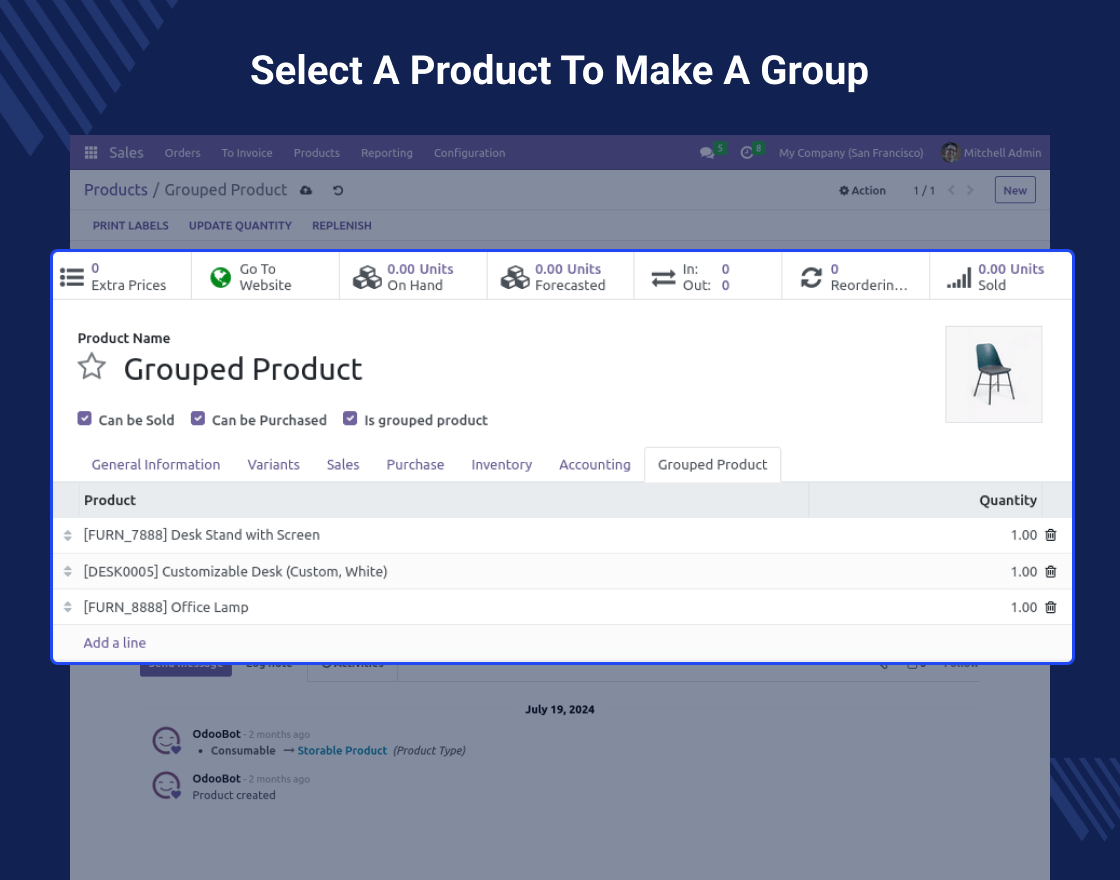Select the Grouped Product tab
1120x880 pixels.
[712, 464]
